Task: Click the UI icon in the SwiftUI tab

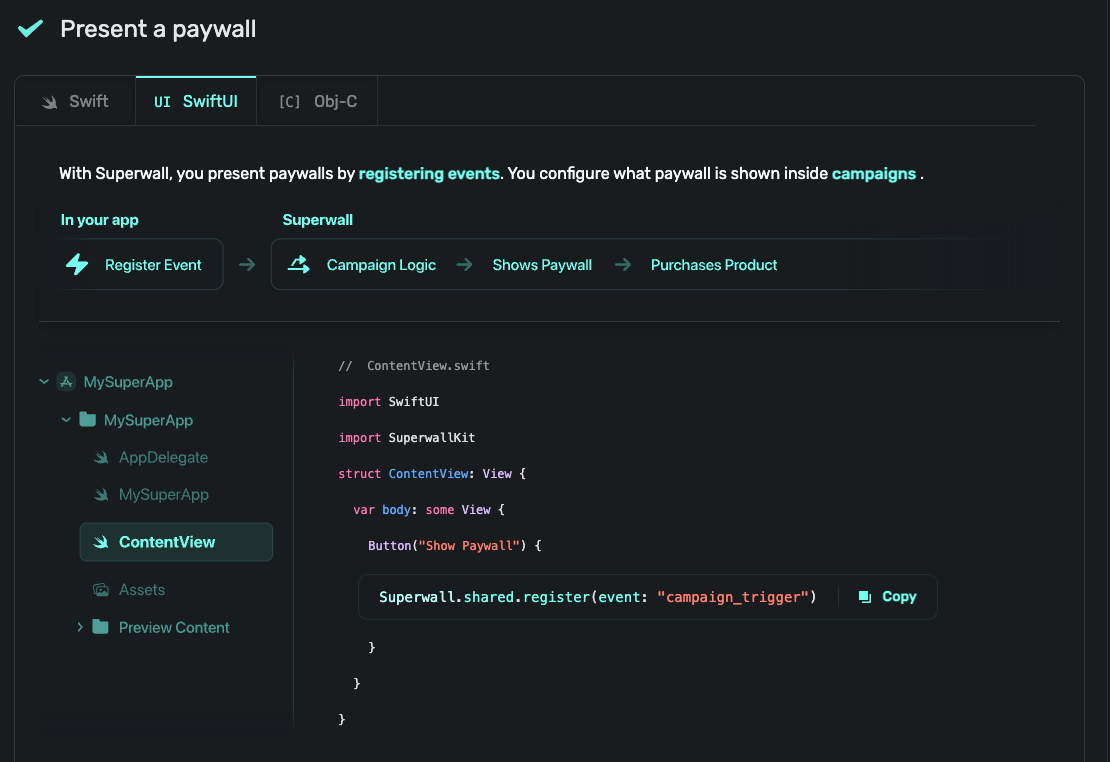Action: tap(162, 102)
